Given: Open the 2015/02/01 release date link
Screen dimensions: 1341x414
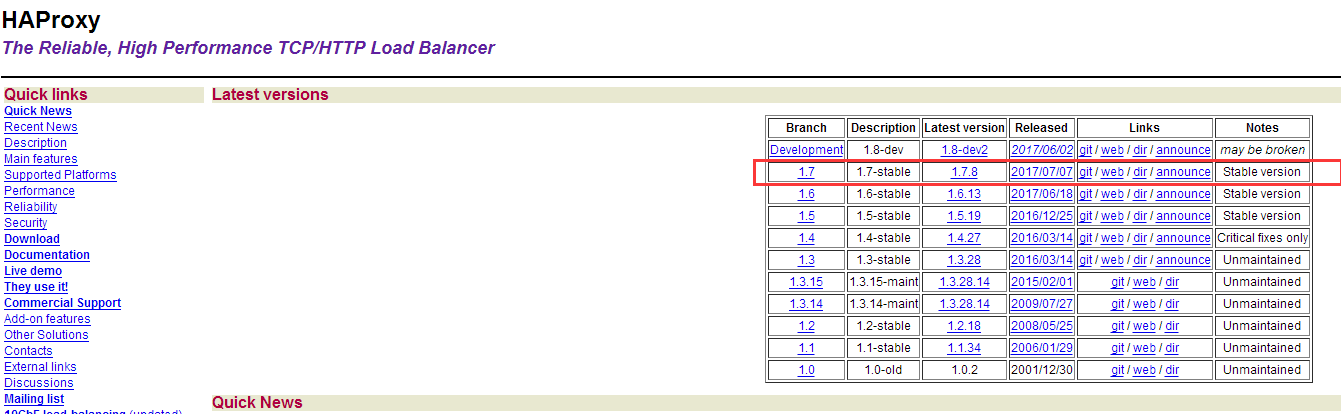Looking at the screenshot, I should (1042, 282).
